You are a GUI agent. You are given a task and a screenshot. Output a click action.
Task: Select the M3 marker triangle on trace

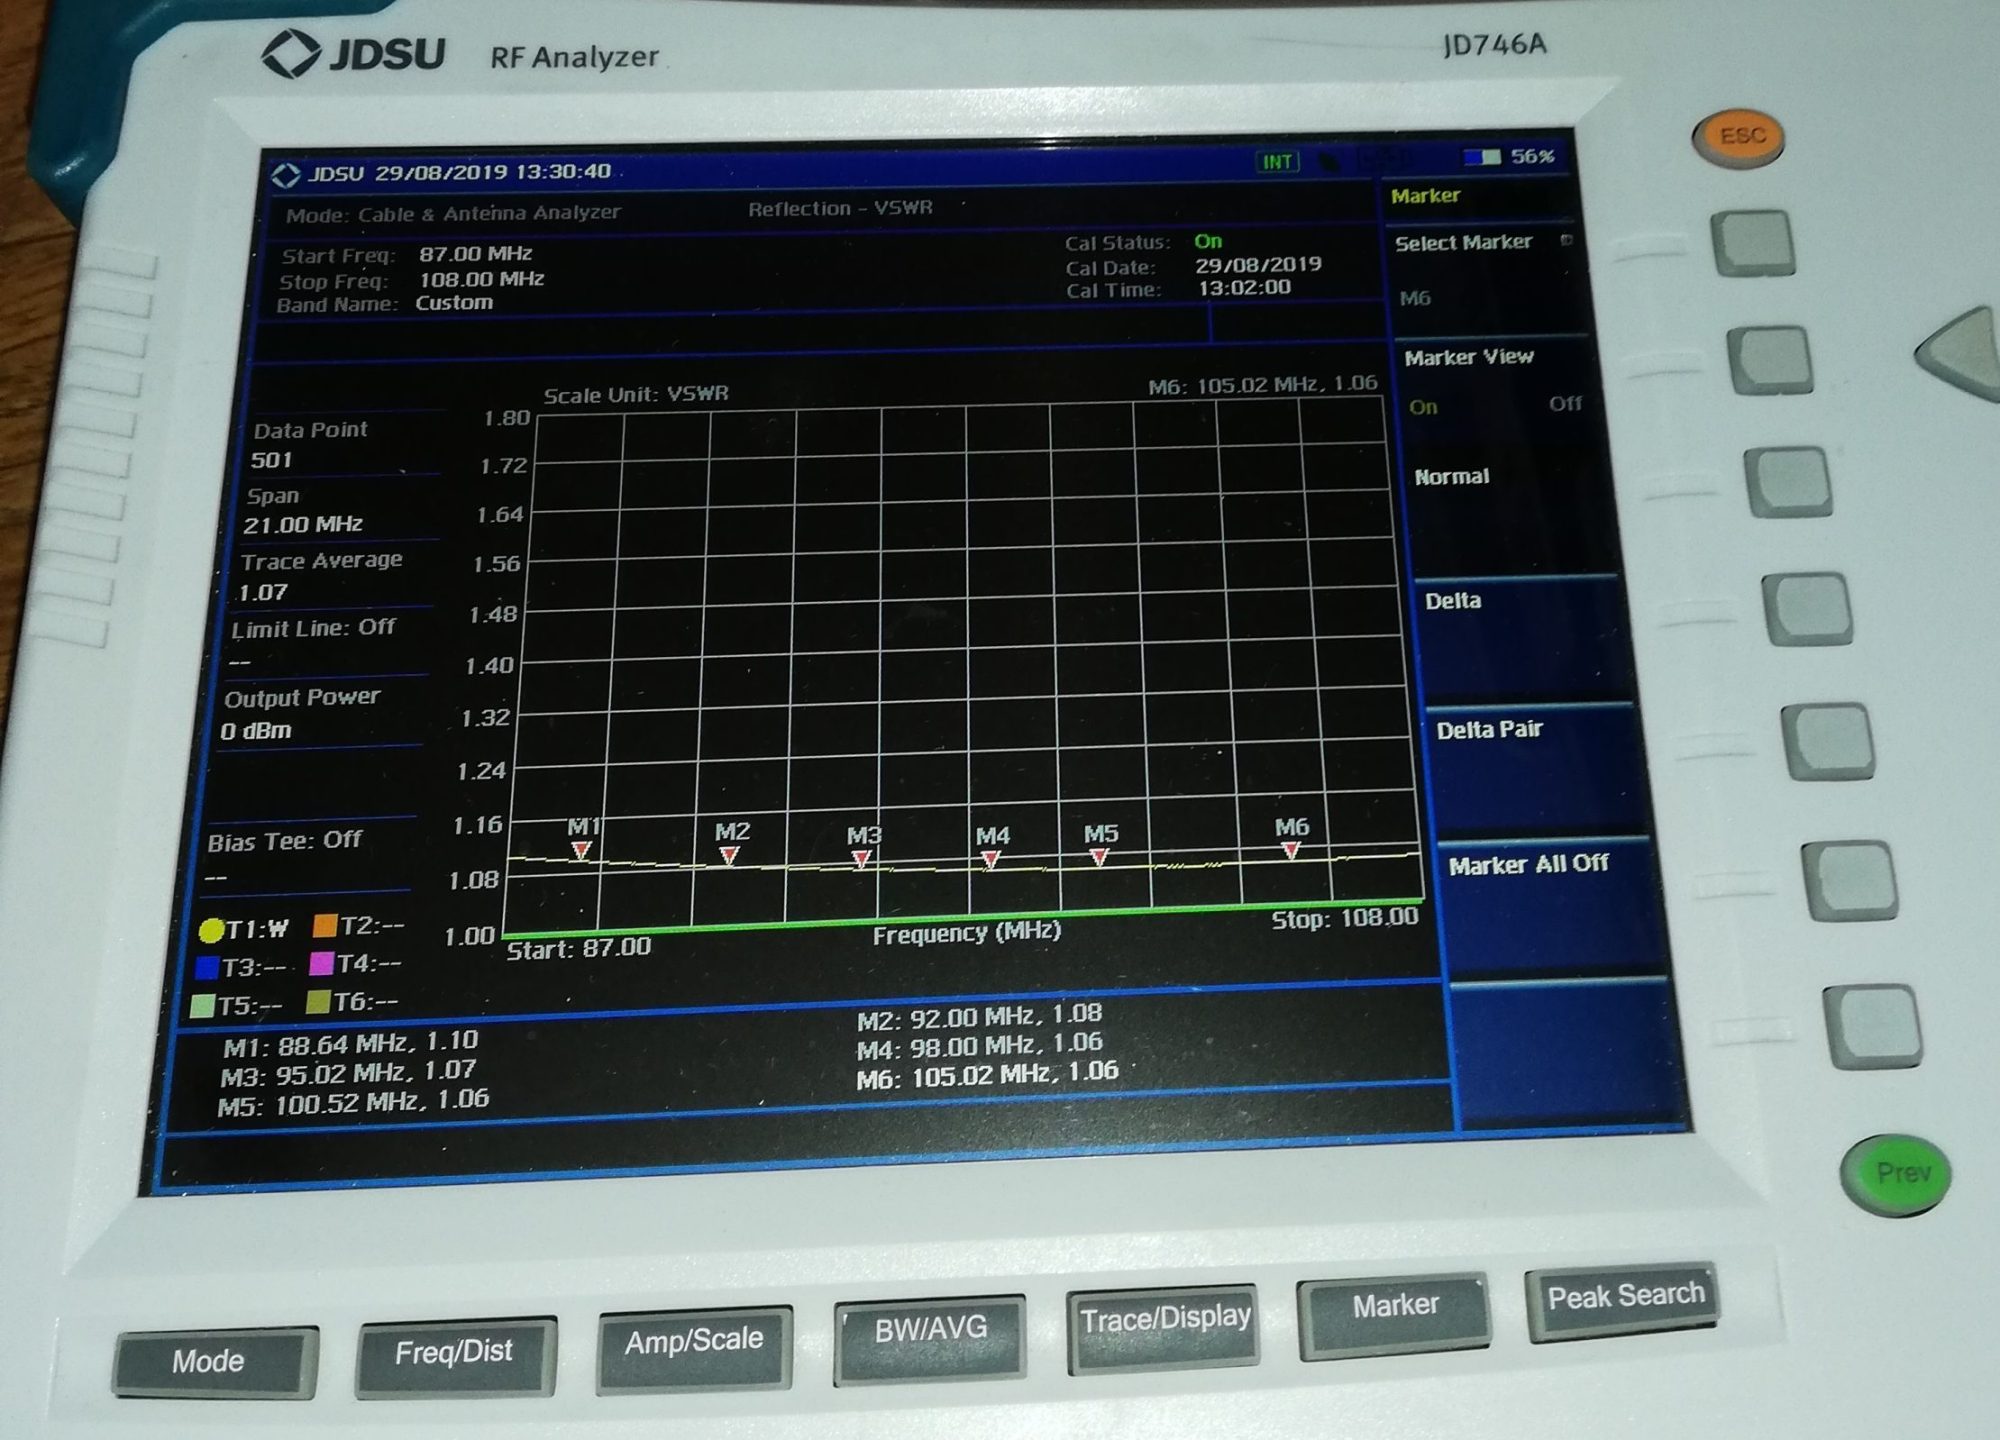point(860,859)
